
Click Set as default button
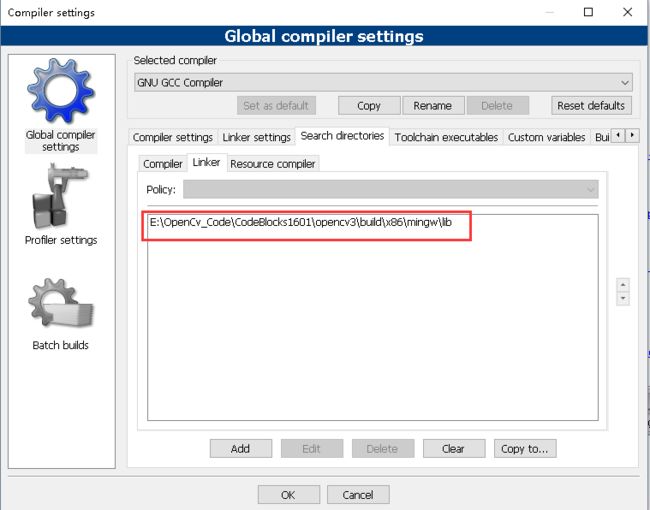point(276,106)
